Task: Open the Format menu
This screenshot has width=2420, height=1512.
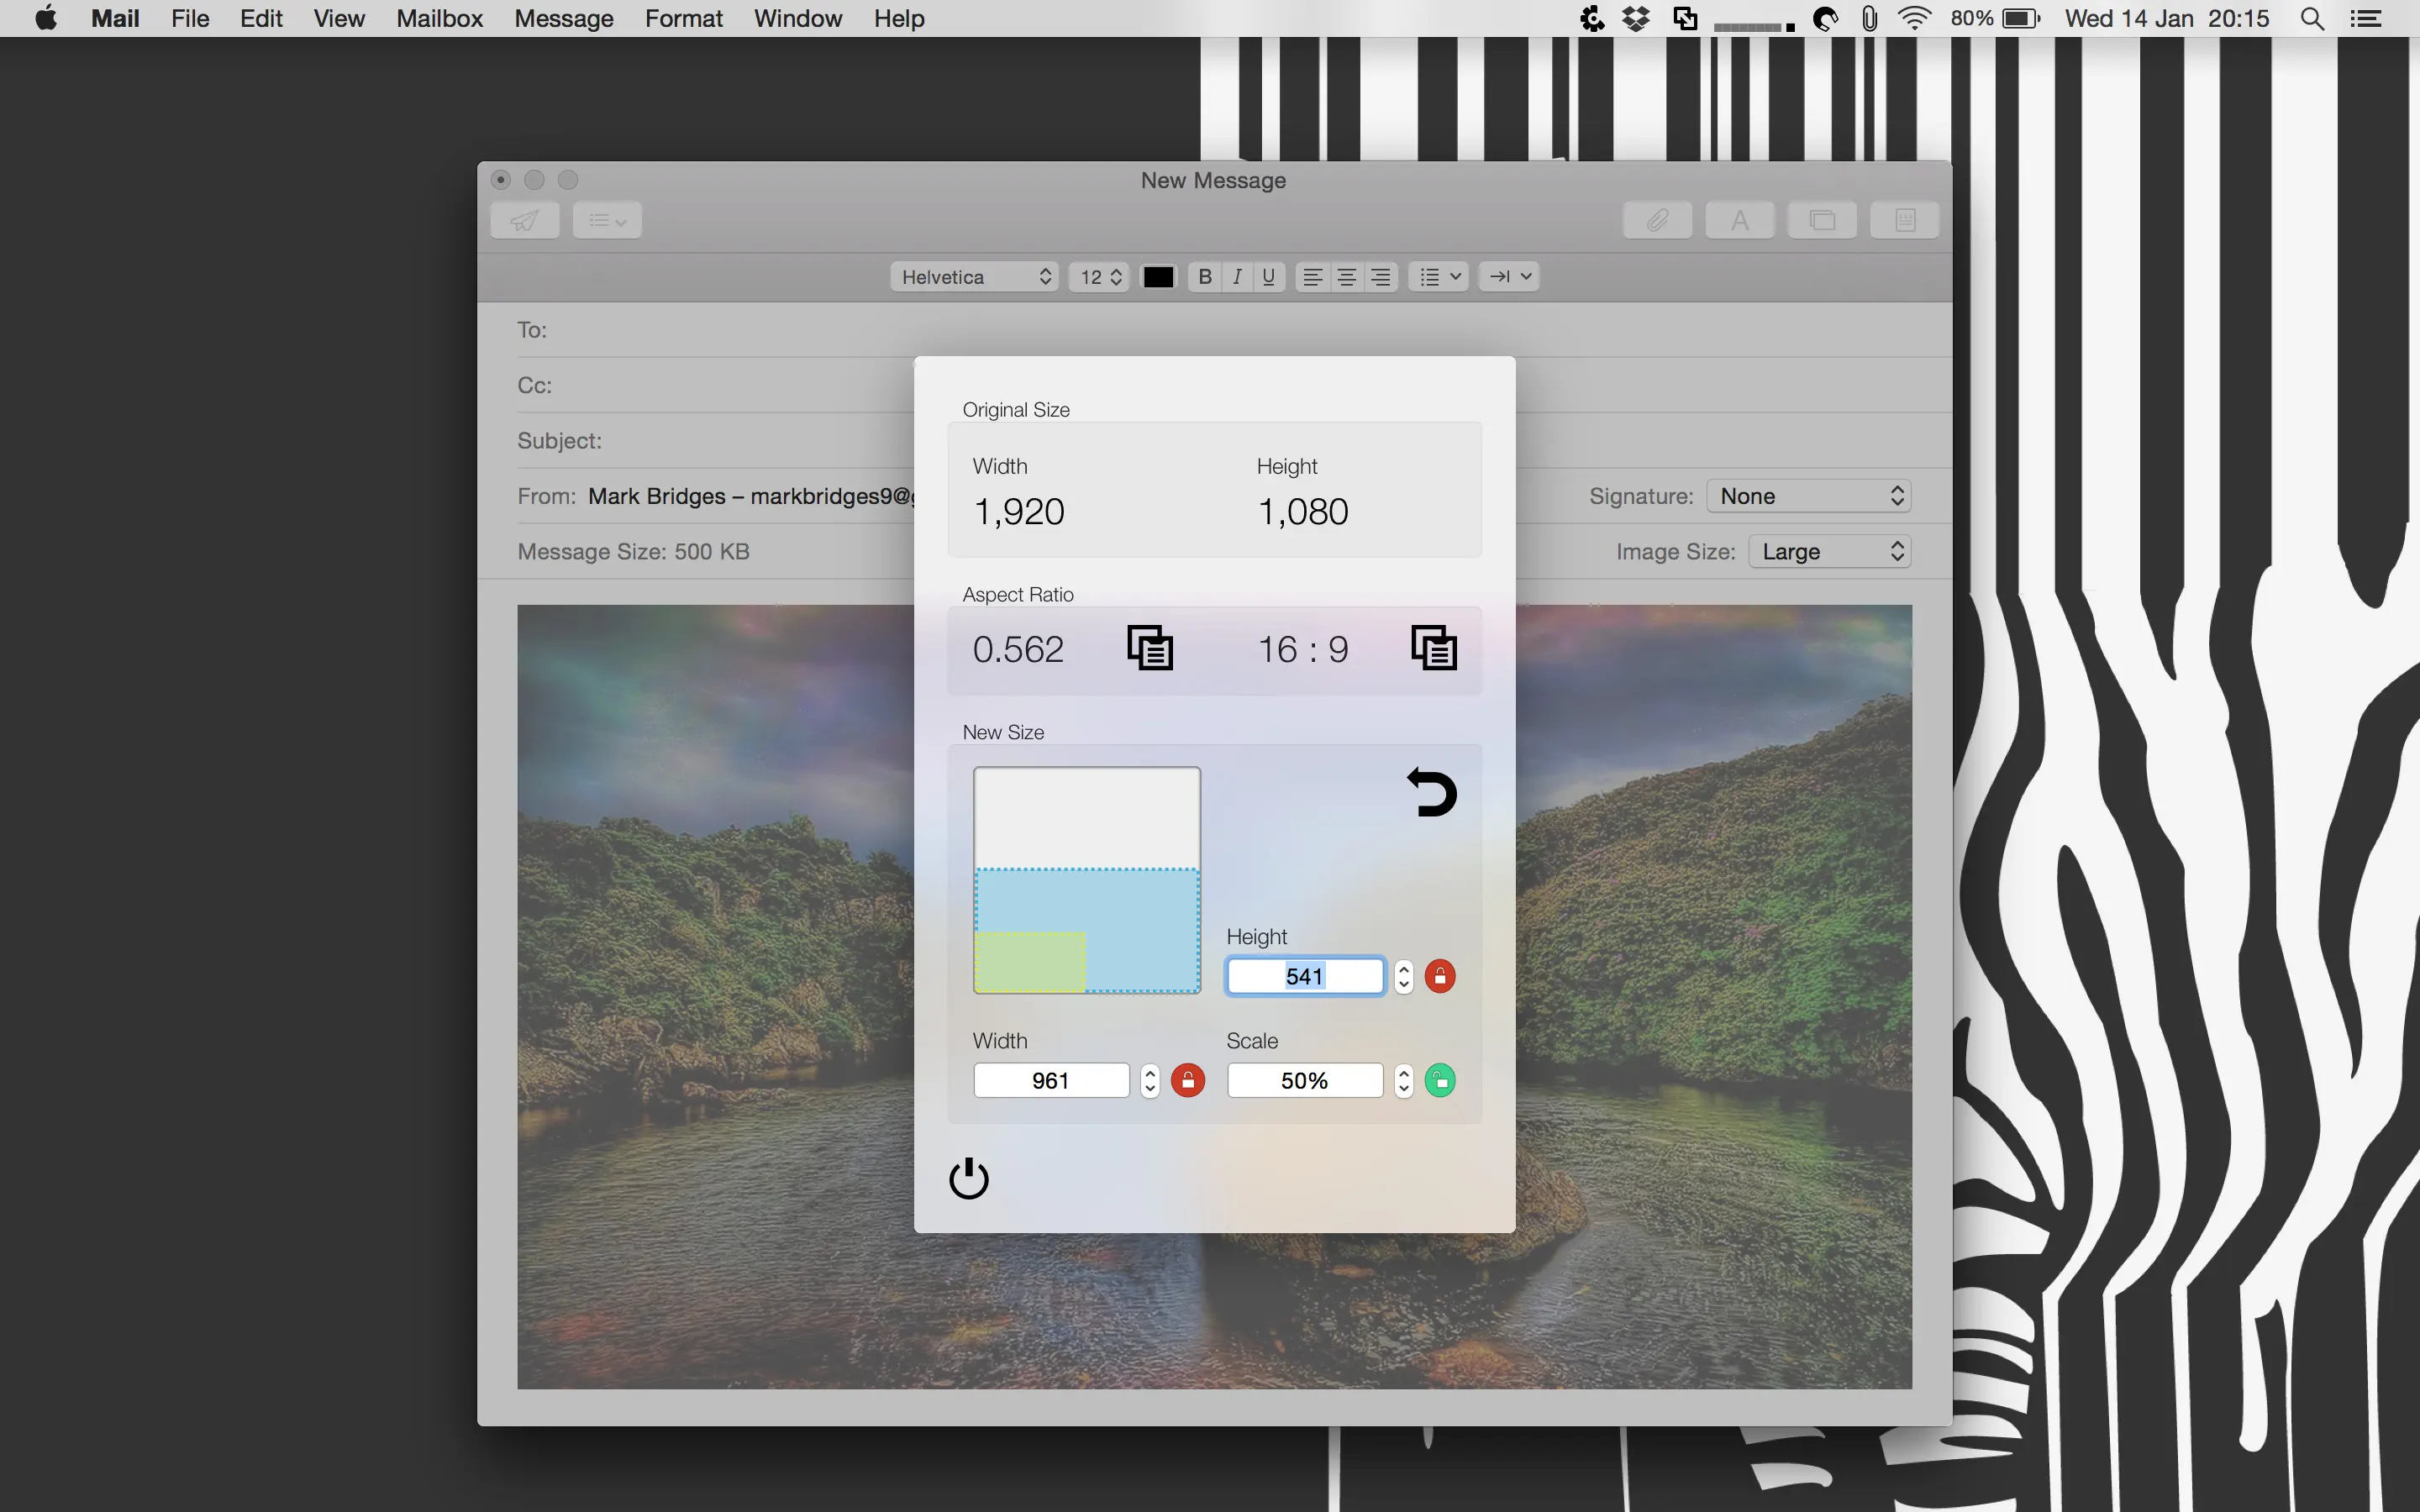Action: [x=683, y=18]
